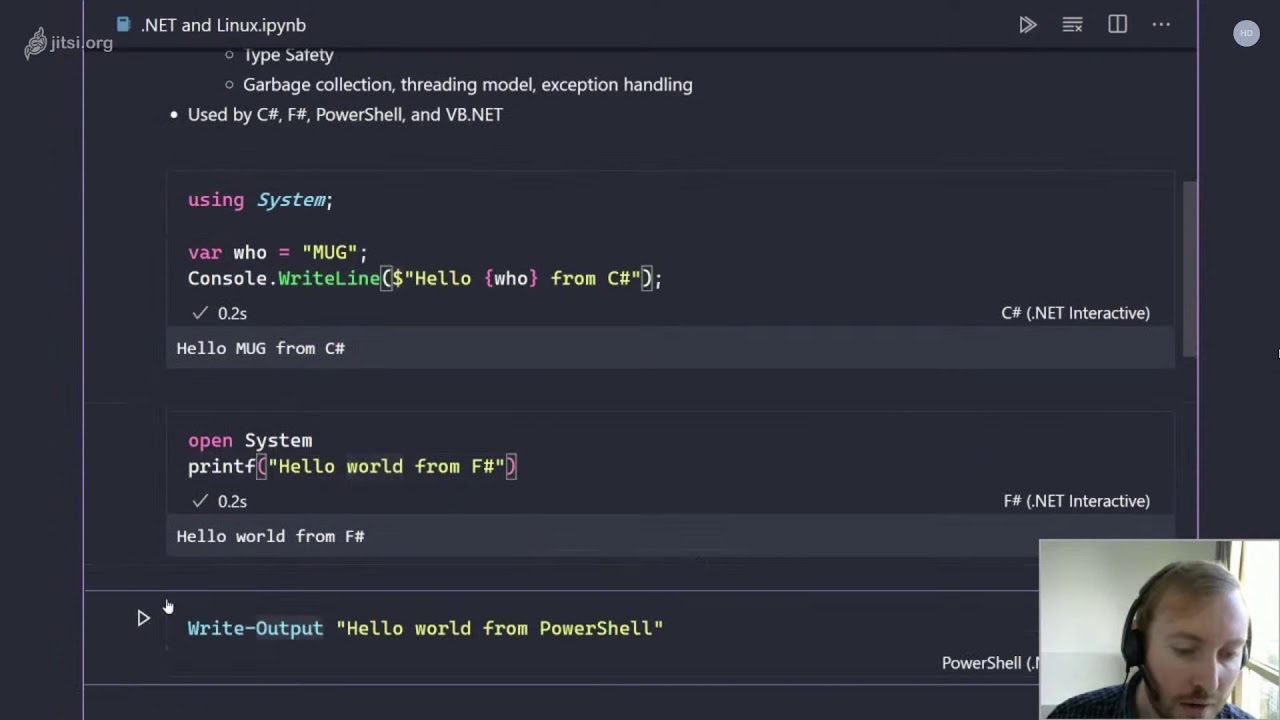The width and height of the screenshot is (1280, 720).
Task: Run the PowerShell Write-Output cell
Action: (143, 618)
